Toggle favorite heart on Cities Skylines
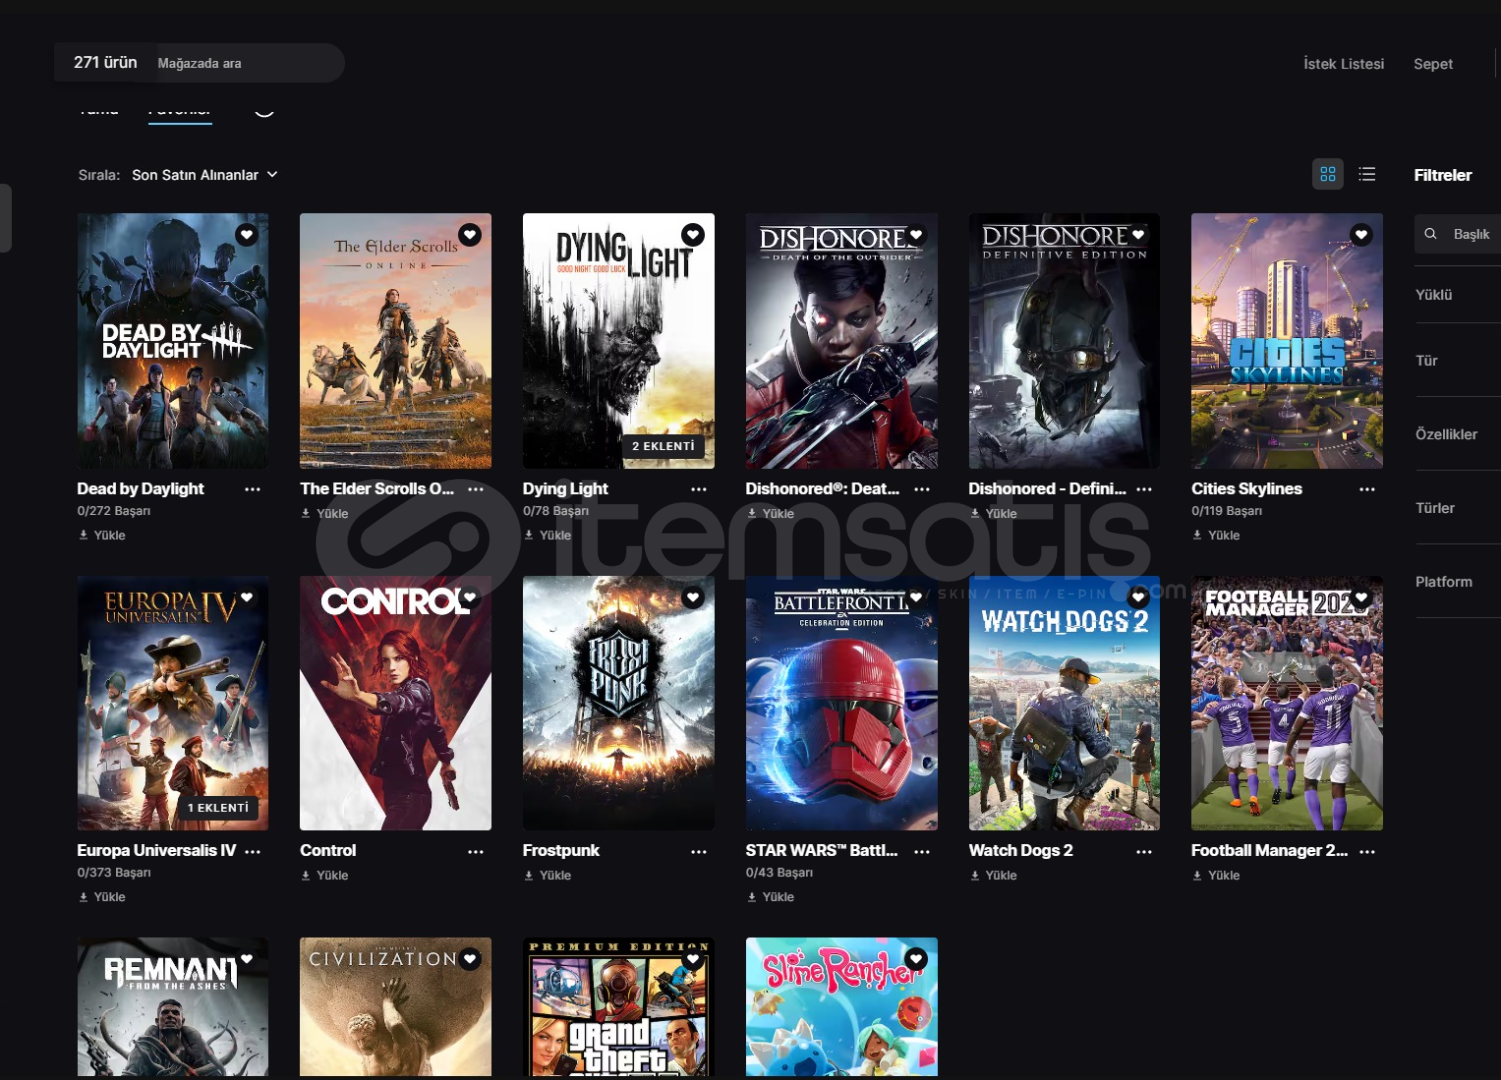The height and width of the screenshot is (1080, 1501). (x=1361, y=234)
